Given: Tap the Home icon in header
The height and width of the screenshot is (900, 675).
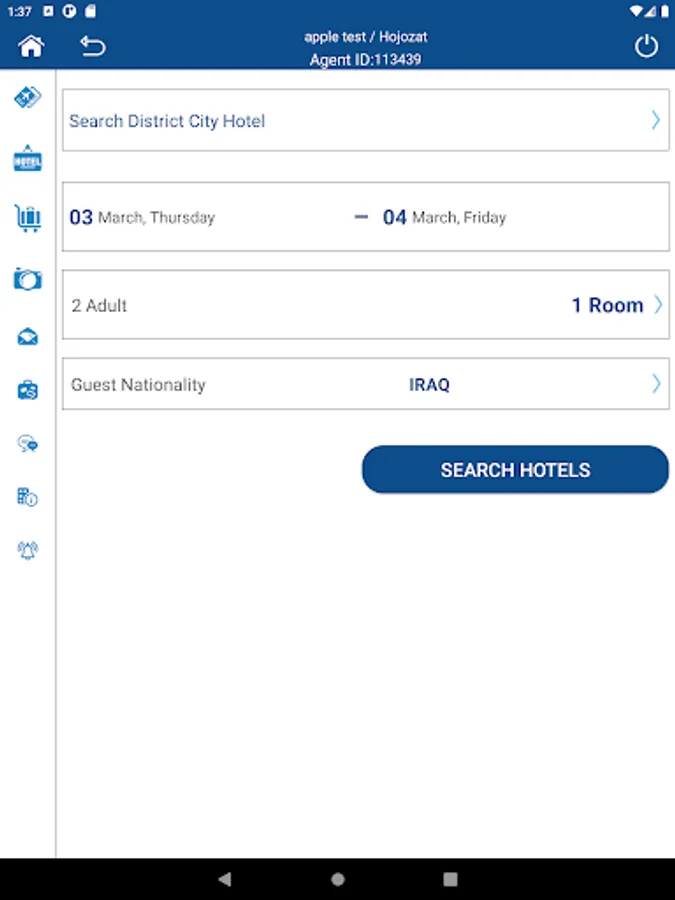Looking at the screenshot, I should pyautogui.click(x=31, y=46).
